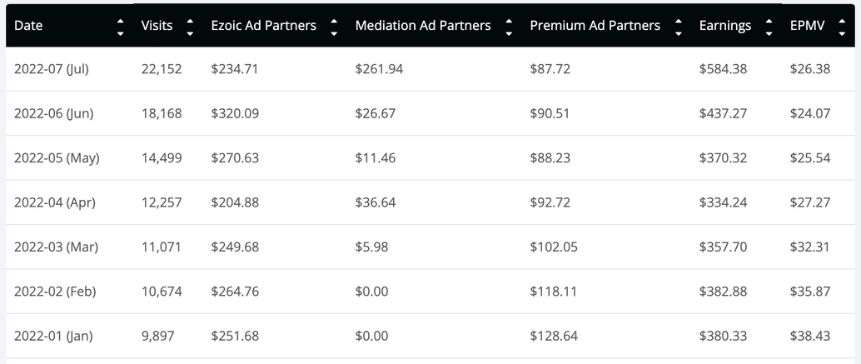Select the Date column header label
The width and height of the screenshot is (861, 364).
(x=28, y=26)
